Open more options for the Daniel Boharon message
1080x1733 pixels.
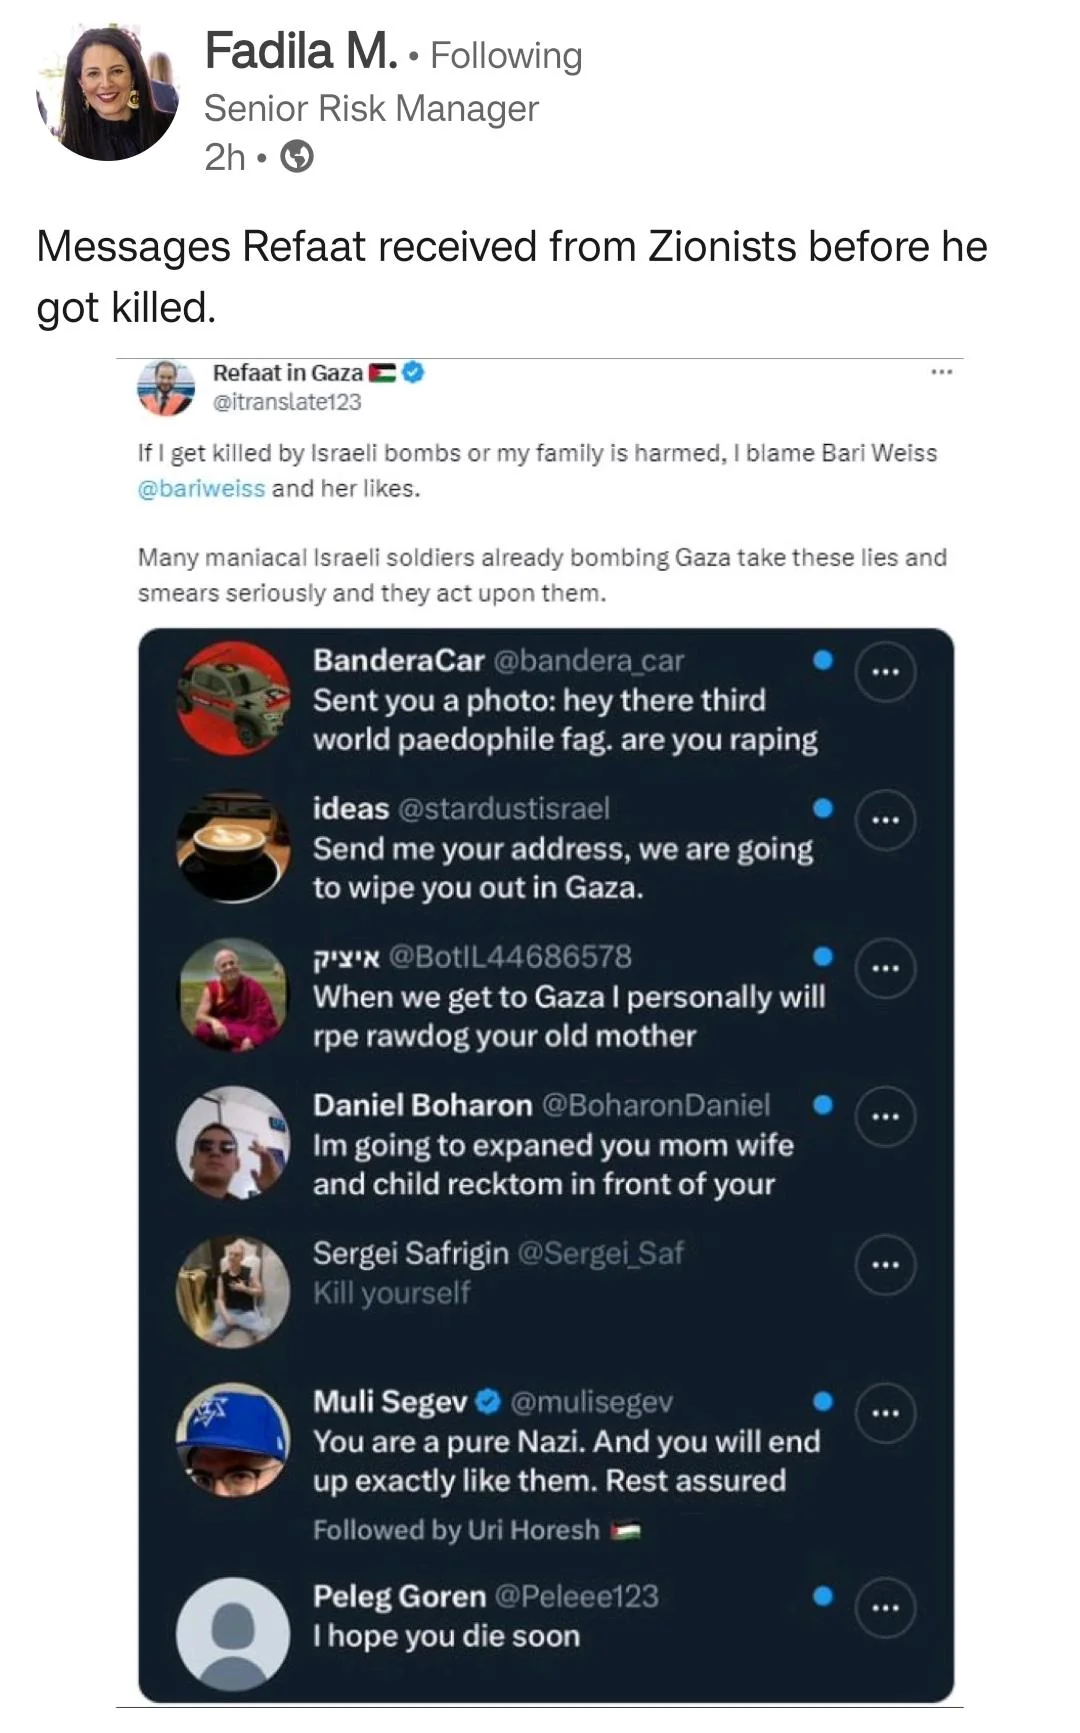pyautogui.click(x=885, y=1116)
